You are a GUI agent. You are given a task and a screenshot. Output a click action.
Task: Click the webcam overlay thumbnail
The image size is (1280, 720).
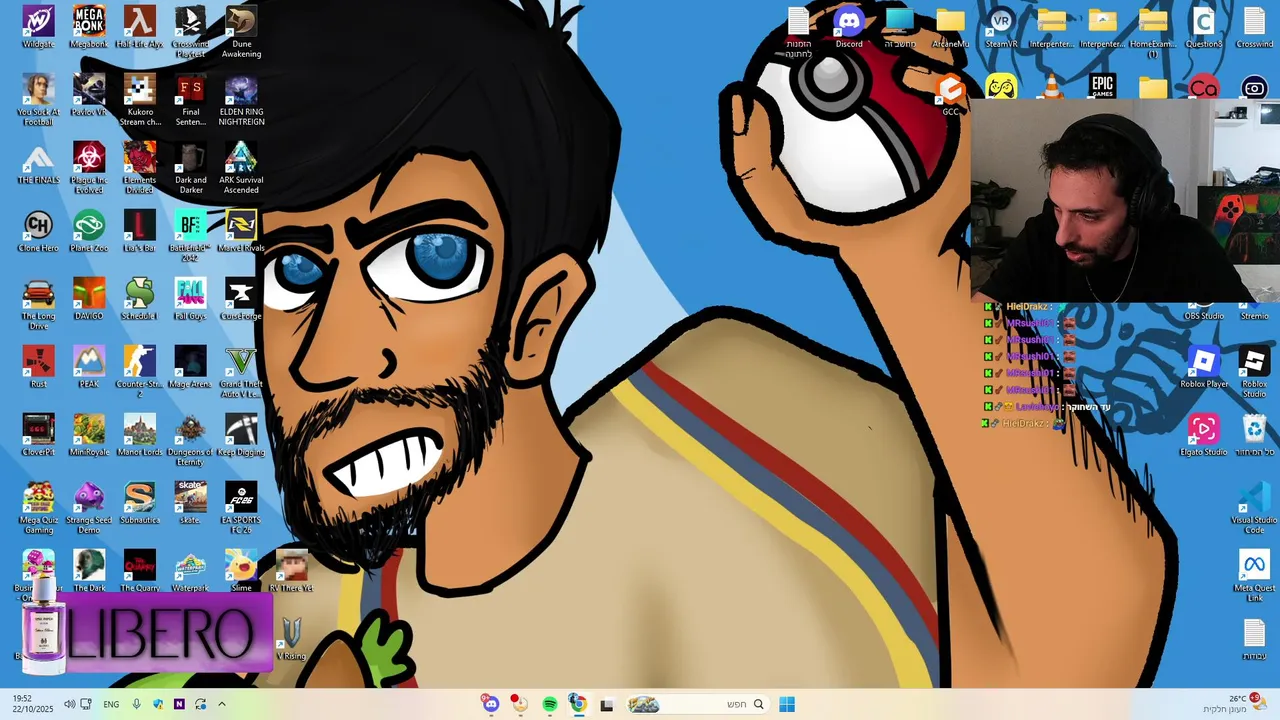[1125, 201]
